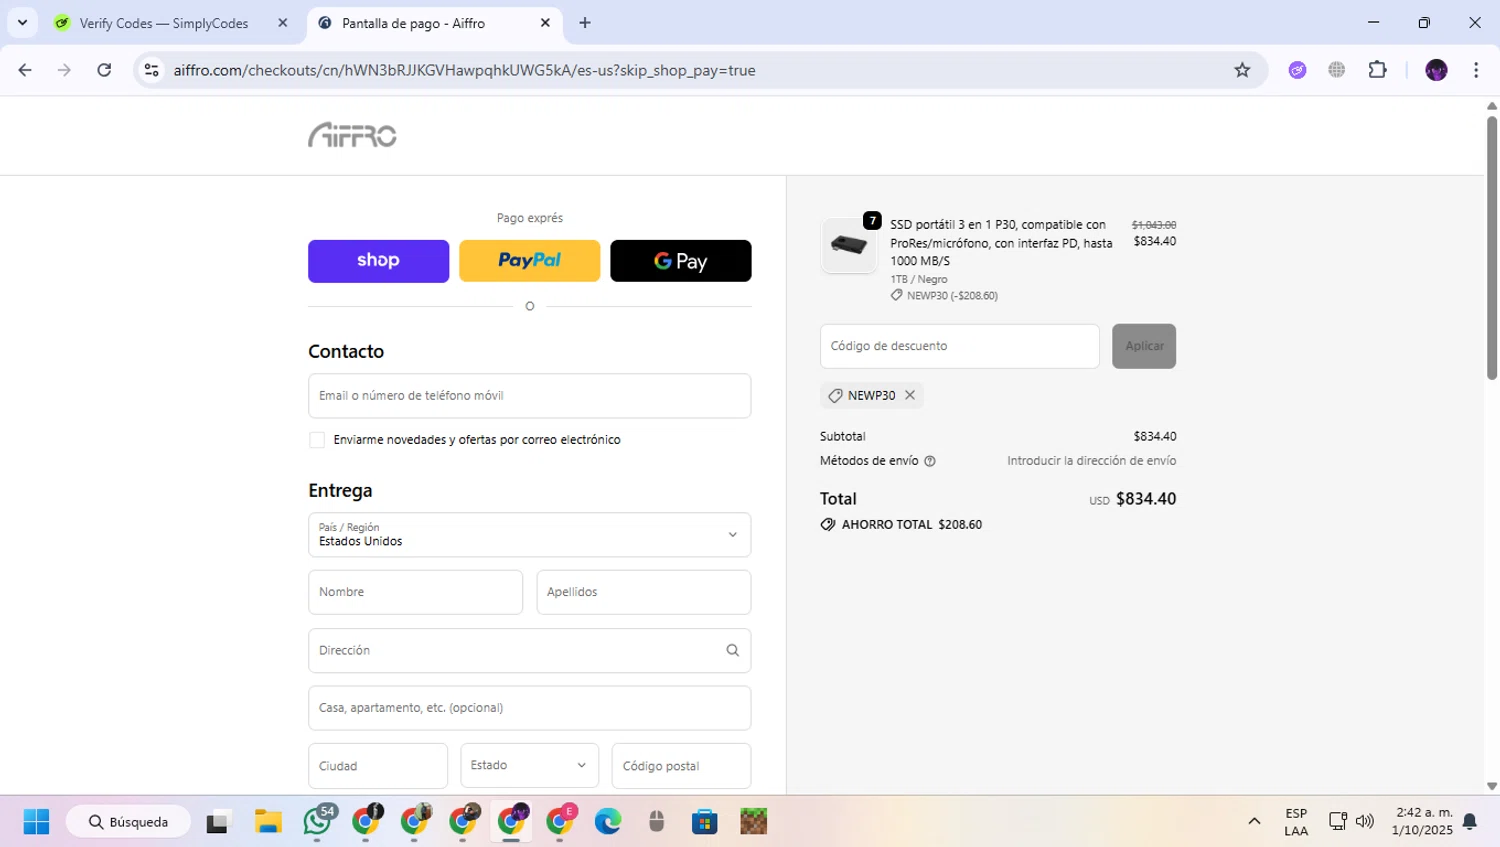Image resolution: width=1500 pixels, height=847 pixels.
Task: Click the Aplicar discount button
Action: [1144, 346]
